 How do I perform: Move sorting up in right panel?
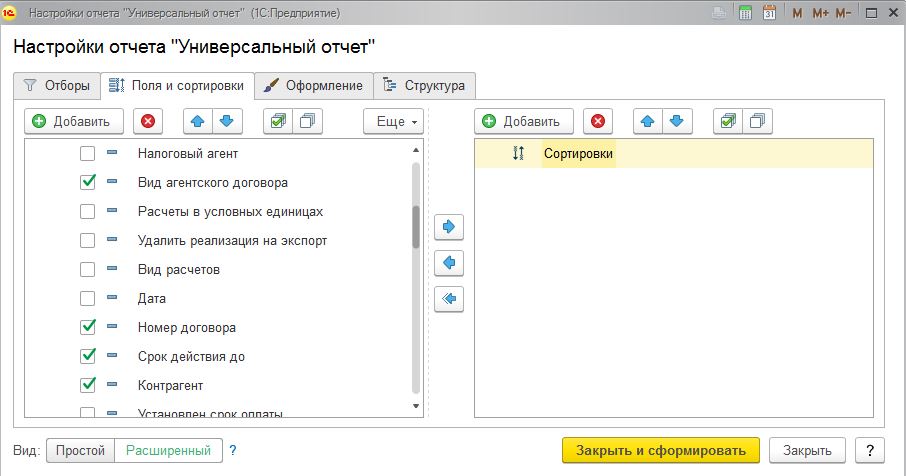[648, 121]
